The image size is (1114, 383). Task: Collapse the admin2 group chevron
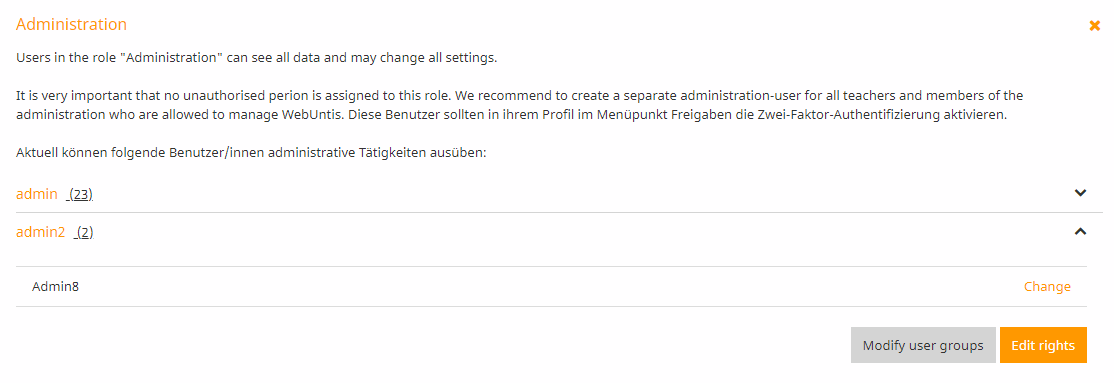[1081, 231]
